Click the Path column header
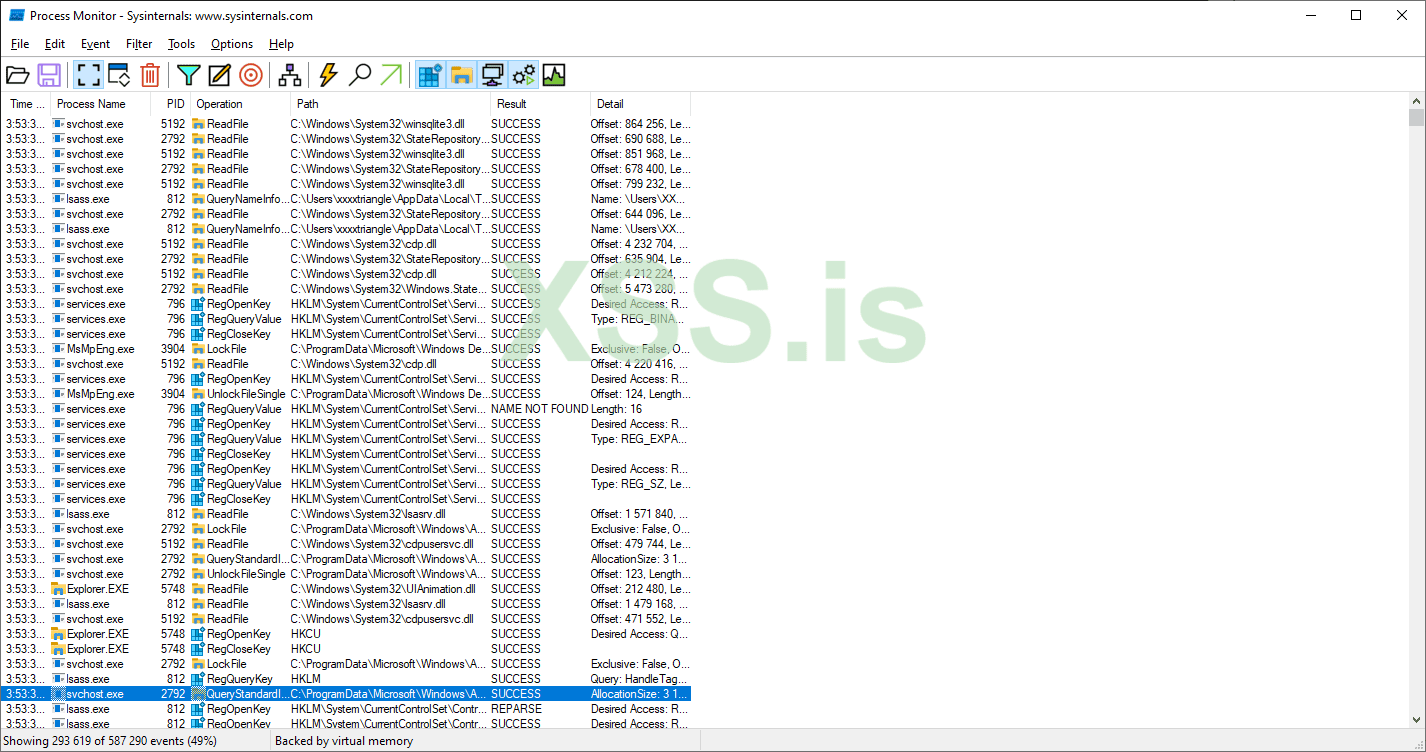This screenshot has height=752, width=1426. coord(390,104)
